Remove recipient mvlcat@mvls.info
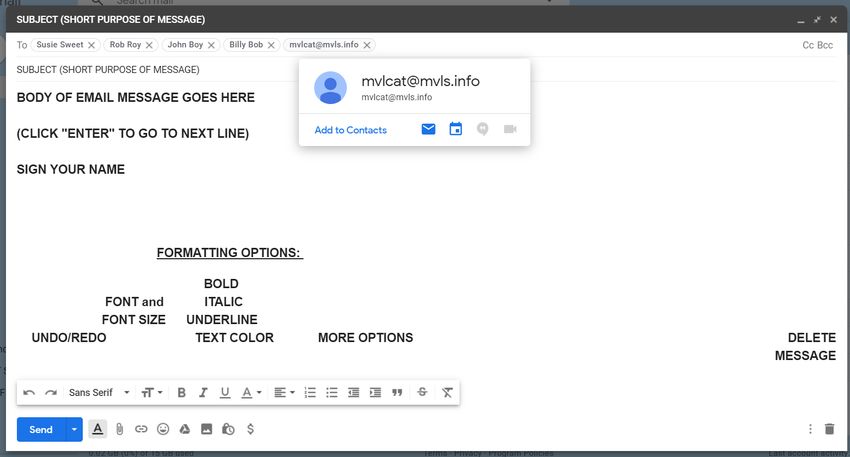The height and width of the screenshot is (457, 850). coord(367,45)
